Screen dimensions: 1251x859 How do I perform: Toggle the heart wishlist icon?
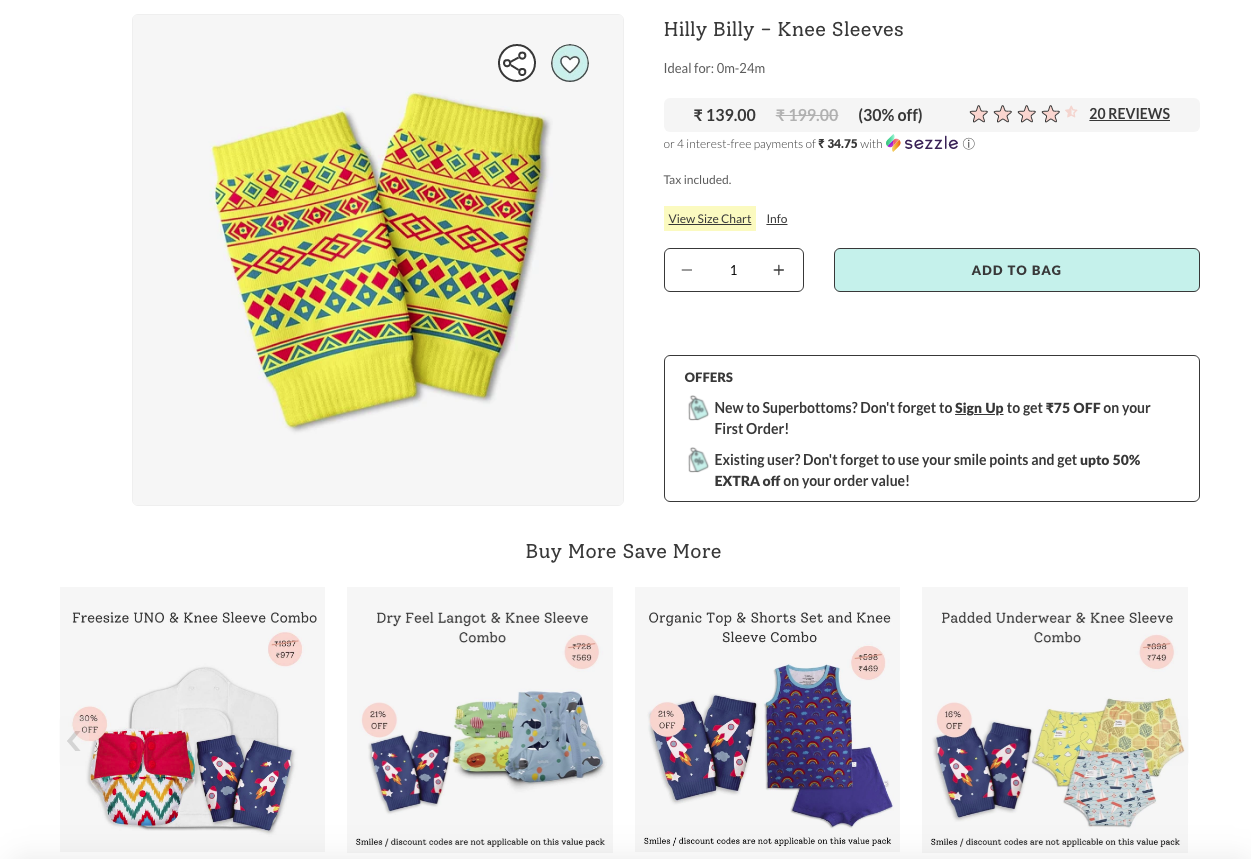click(x=570, y=64)
